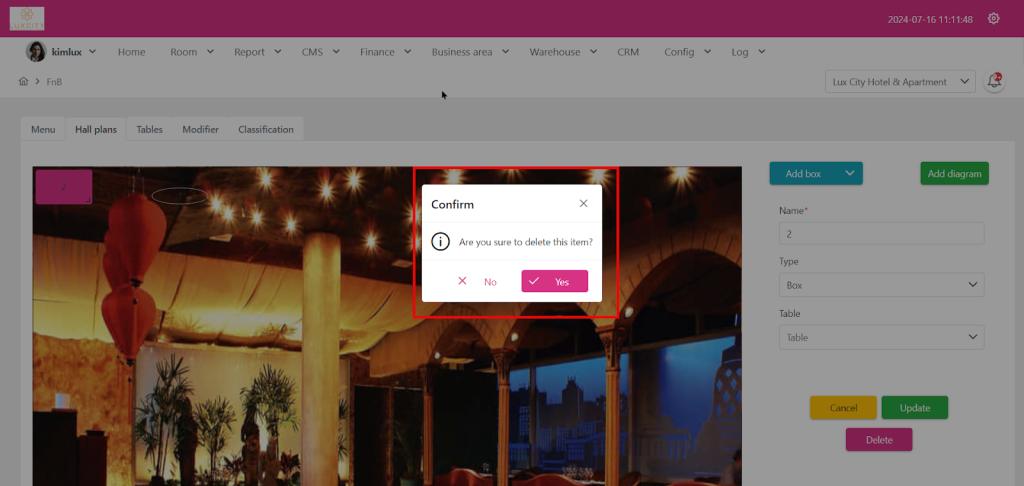Click the Luxcity logo
Image resolution: width=1024 pixels, height=486 pixels.
tap(27, 18)
